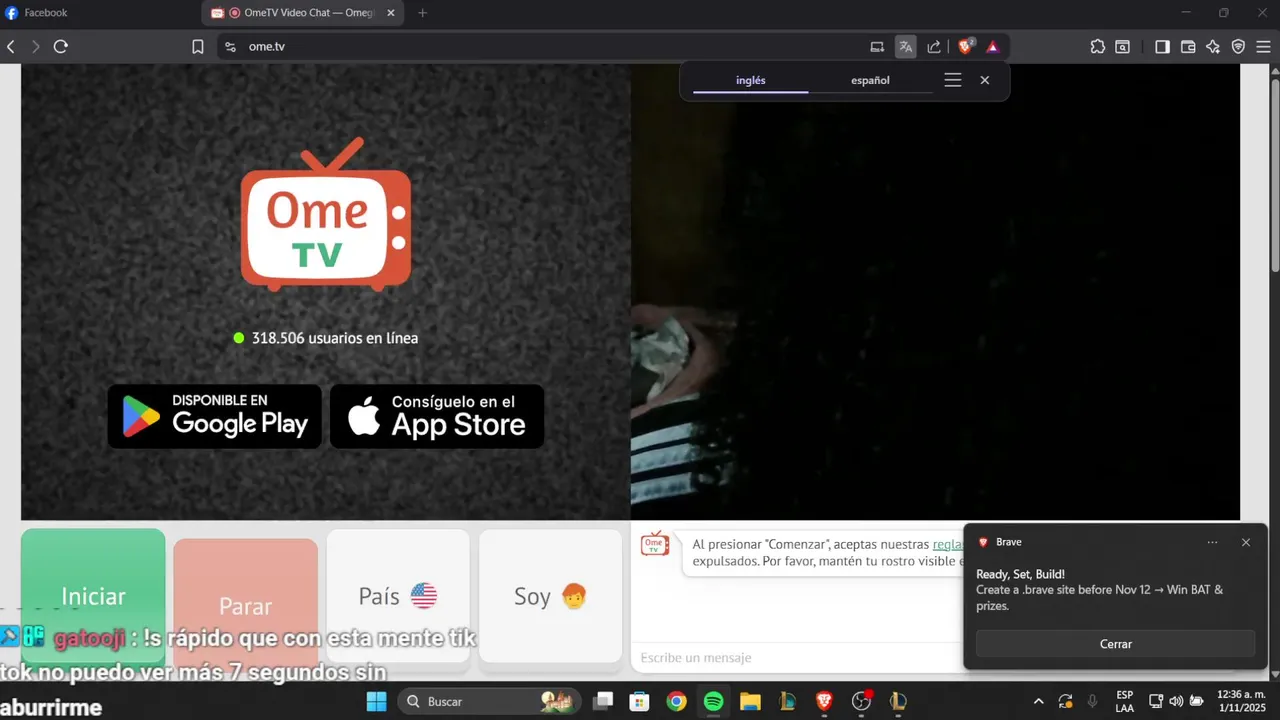Install the site as an app

point(877,47)
